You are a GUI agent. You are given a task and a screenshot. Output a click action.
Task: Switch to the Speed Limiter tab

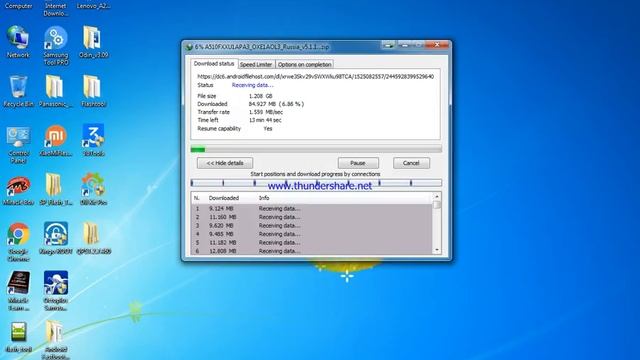coord(256,64)
